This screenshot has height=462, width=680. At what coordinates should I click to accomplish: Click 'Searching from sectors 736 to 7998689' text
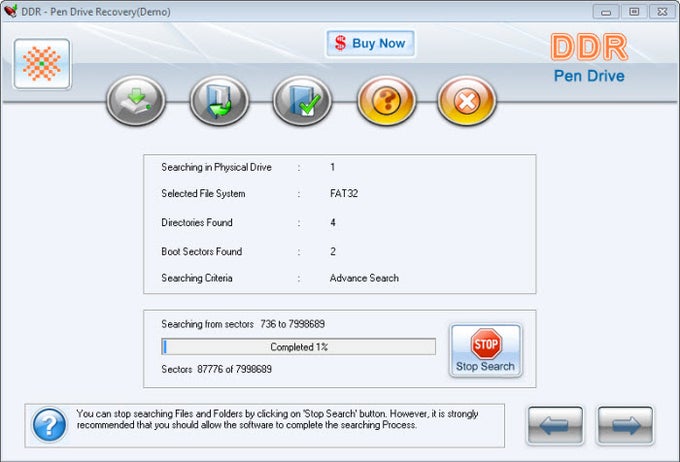pos(243,324)
